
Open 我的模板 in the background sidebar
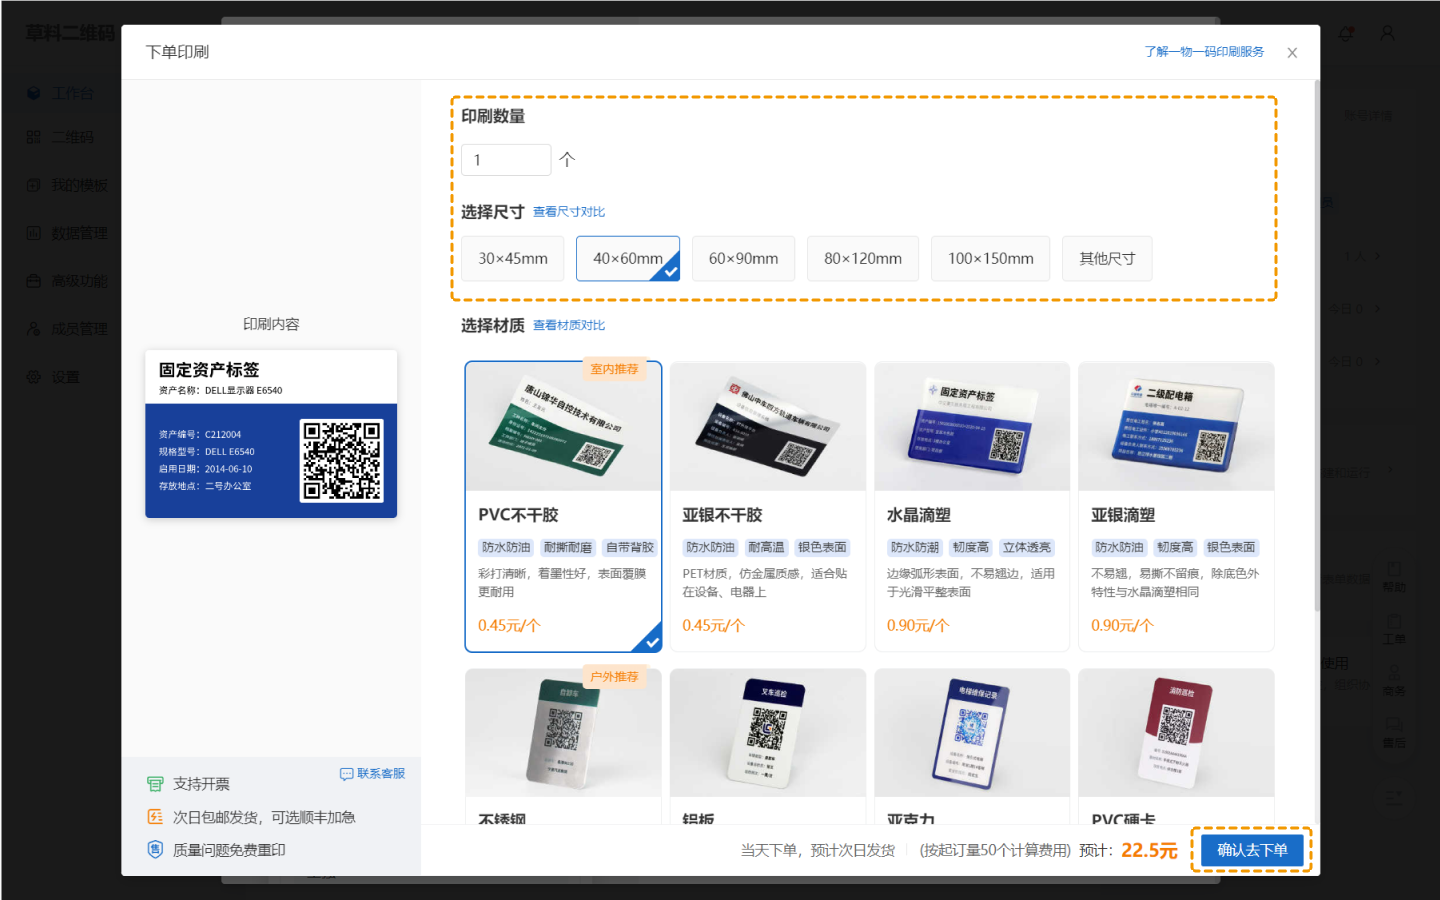click(x=66, y=185)
